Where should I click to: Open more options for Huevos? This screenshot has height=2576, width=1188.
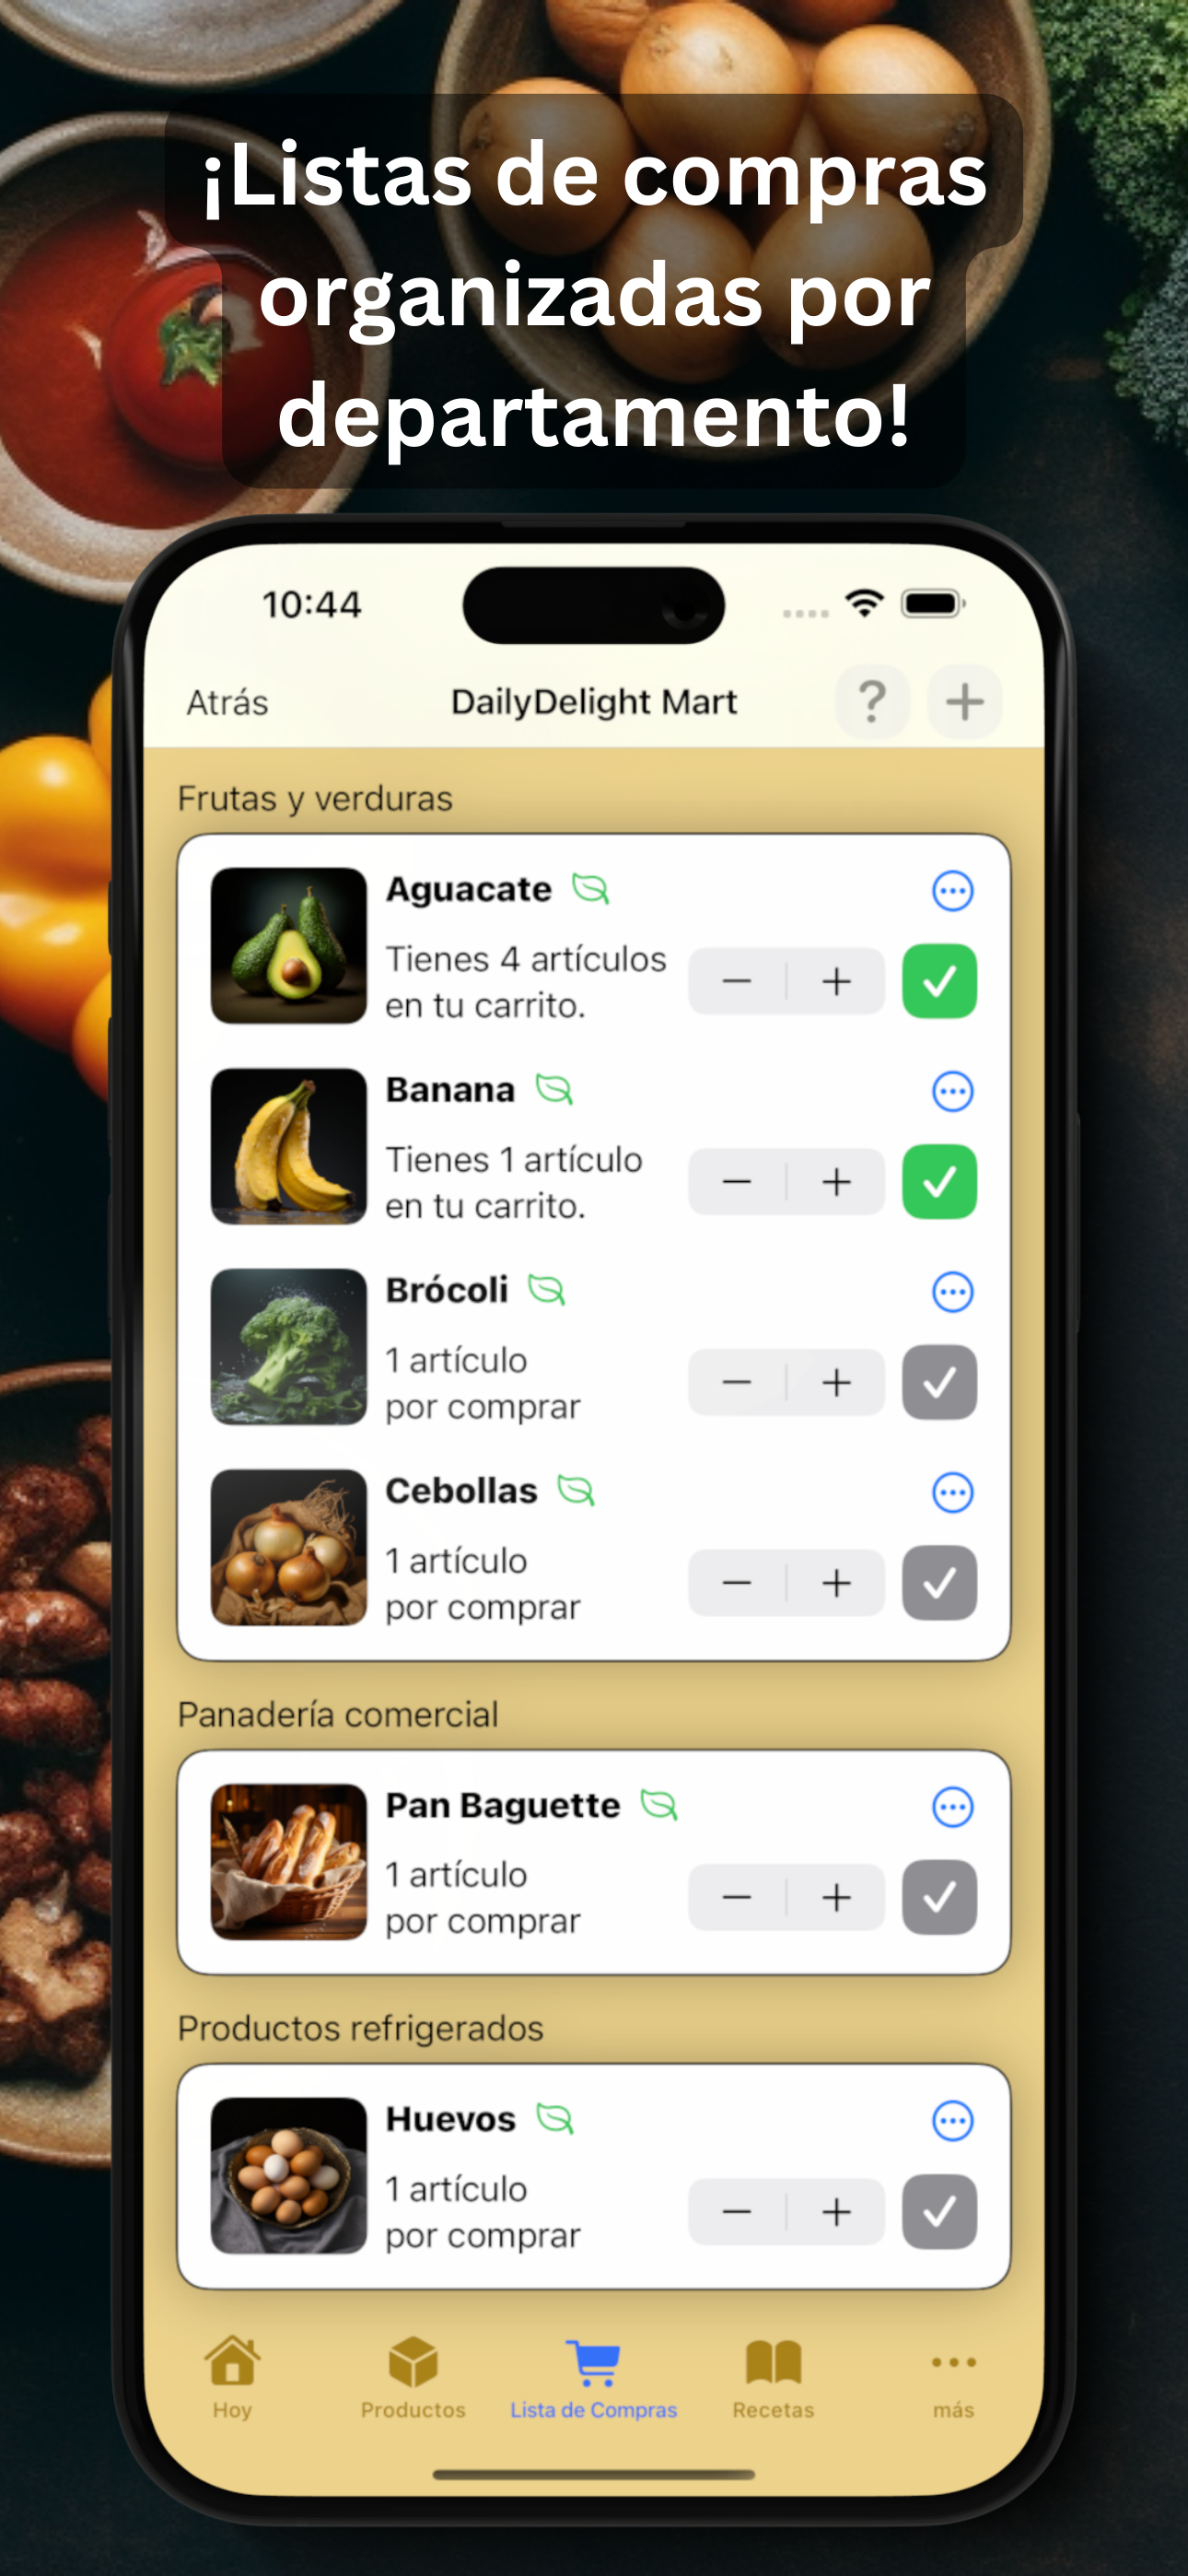coord(952,2120)
